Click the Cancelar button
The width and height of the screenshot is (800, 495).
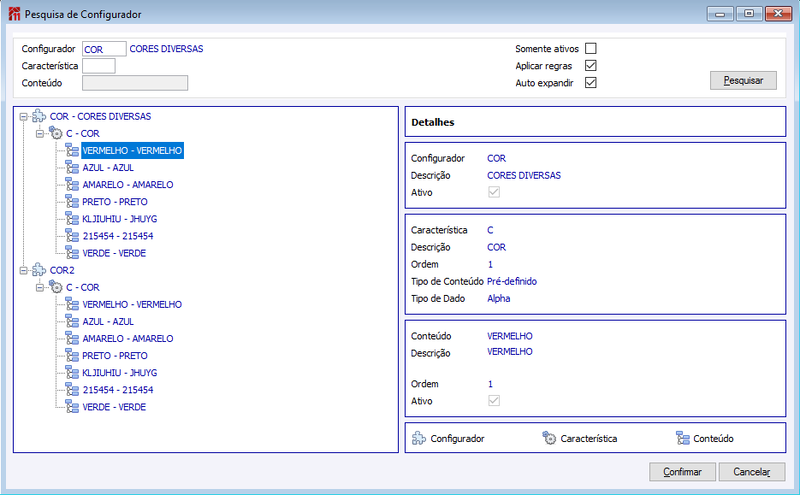tap(752, 472)
